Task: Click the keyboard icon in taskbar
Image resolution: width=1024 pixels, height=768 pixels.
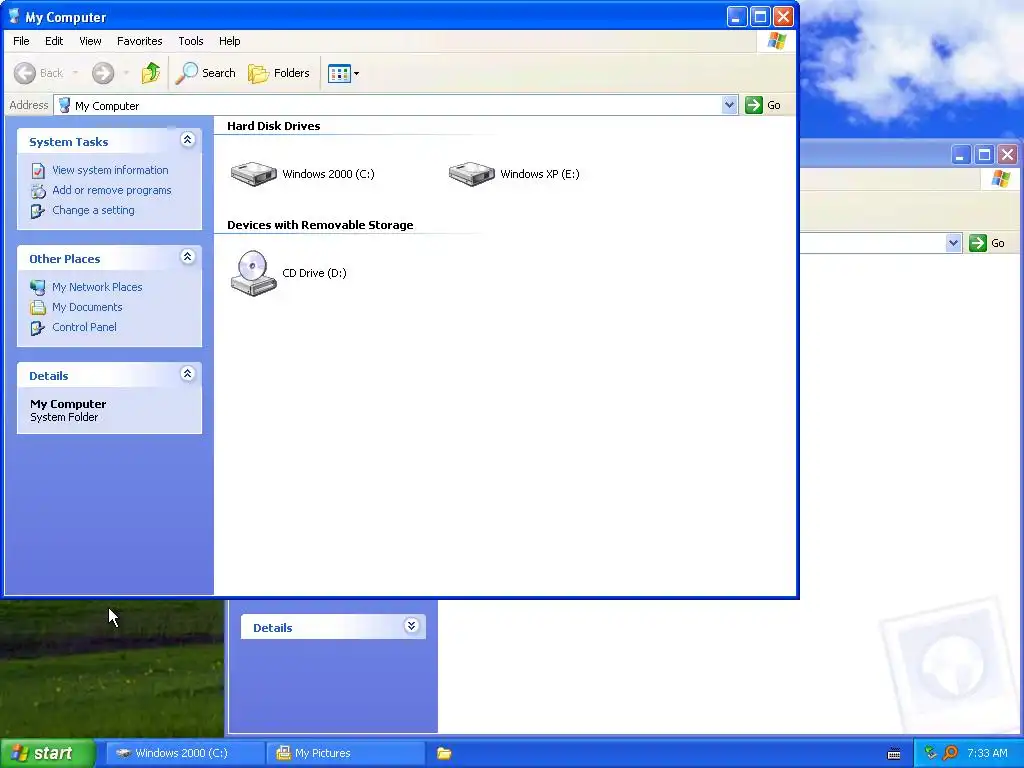Action: (894, 754)
